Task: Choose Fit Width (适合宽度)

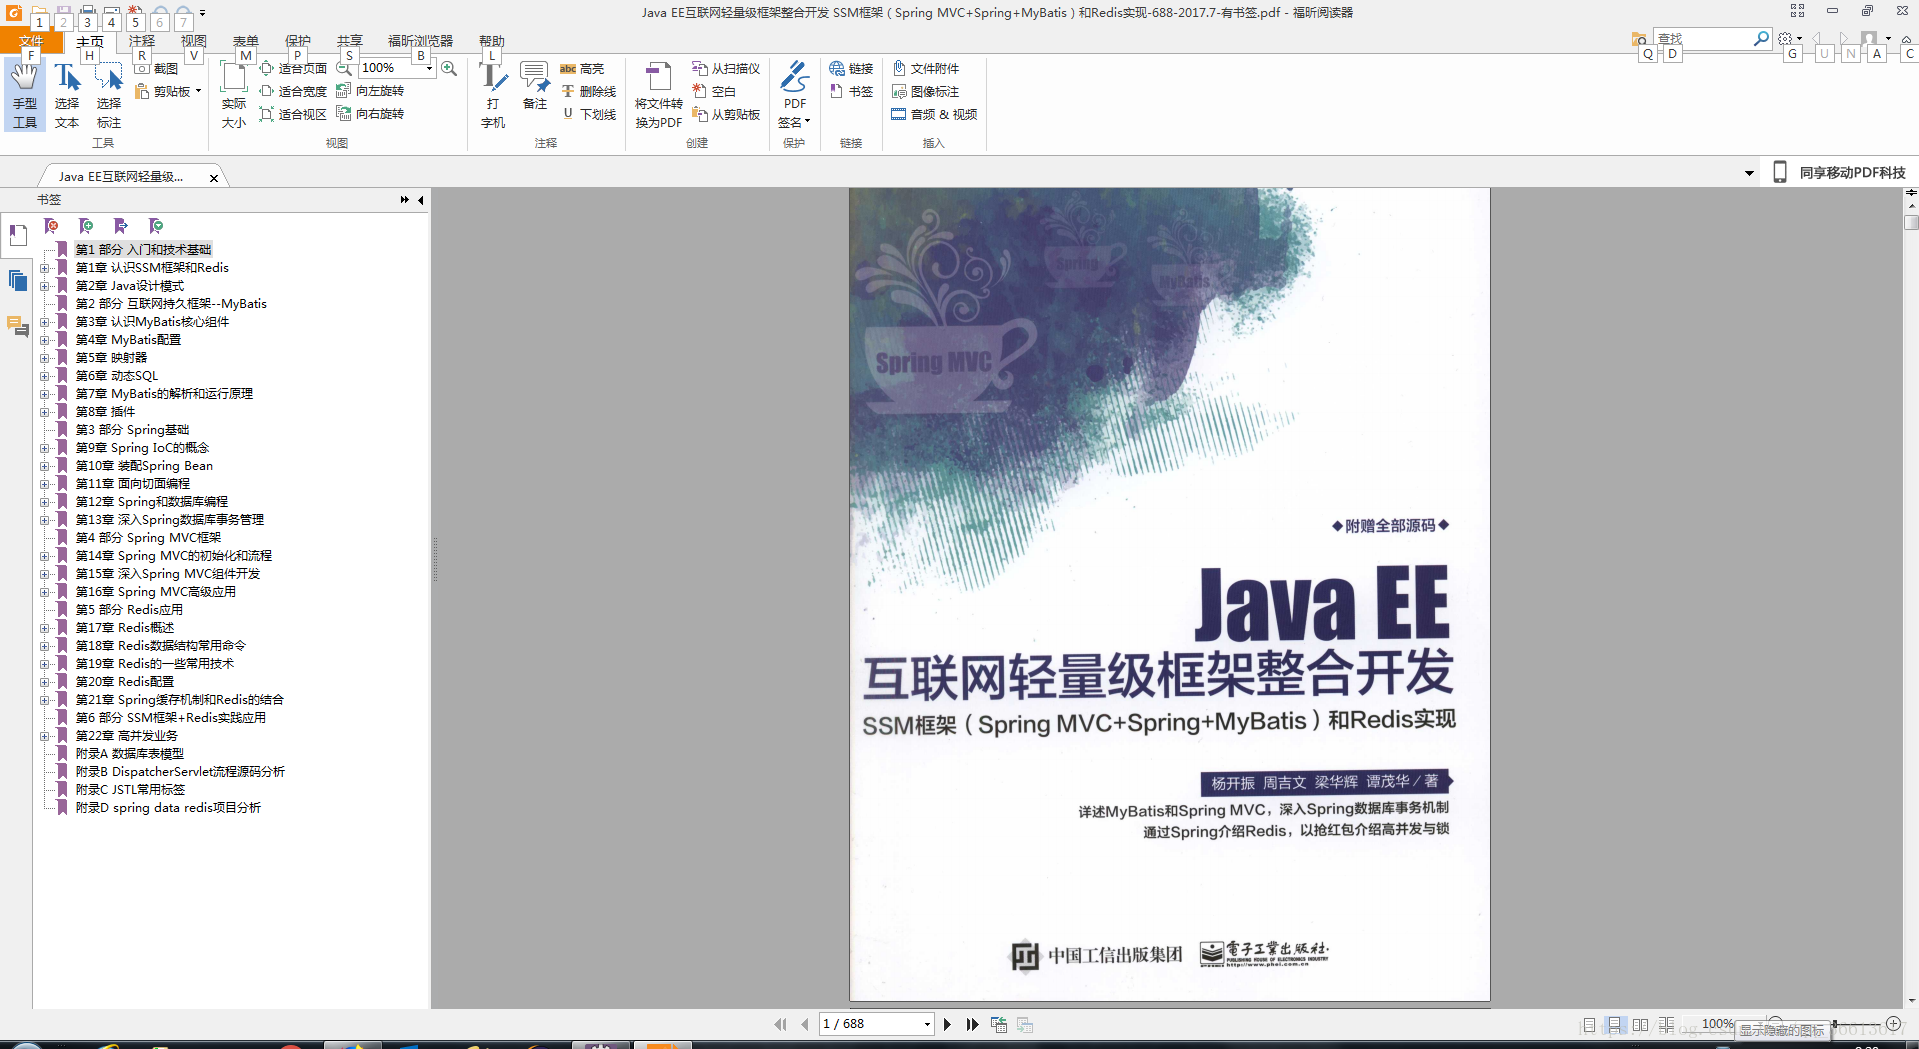Action: coord(293,91)
